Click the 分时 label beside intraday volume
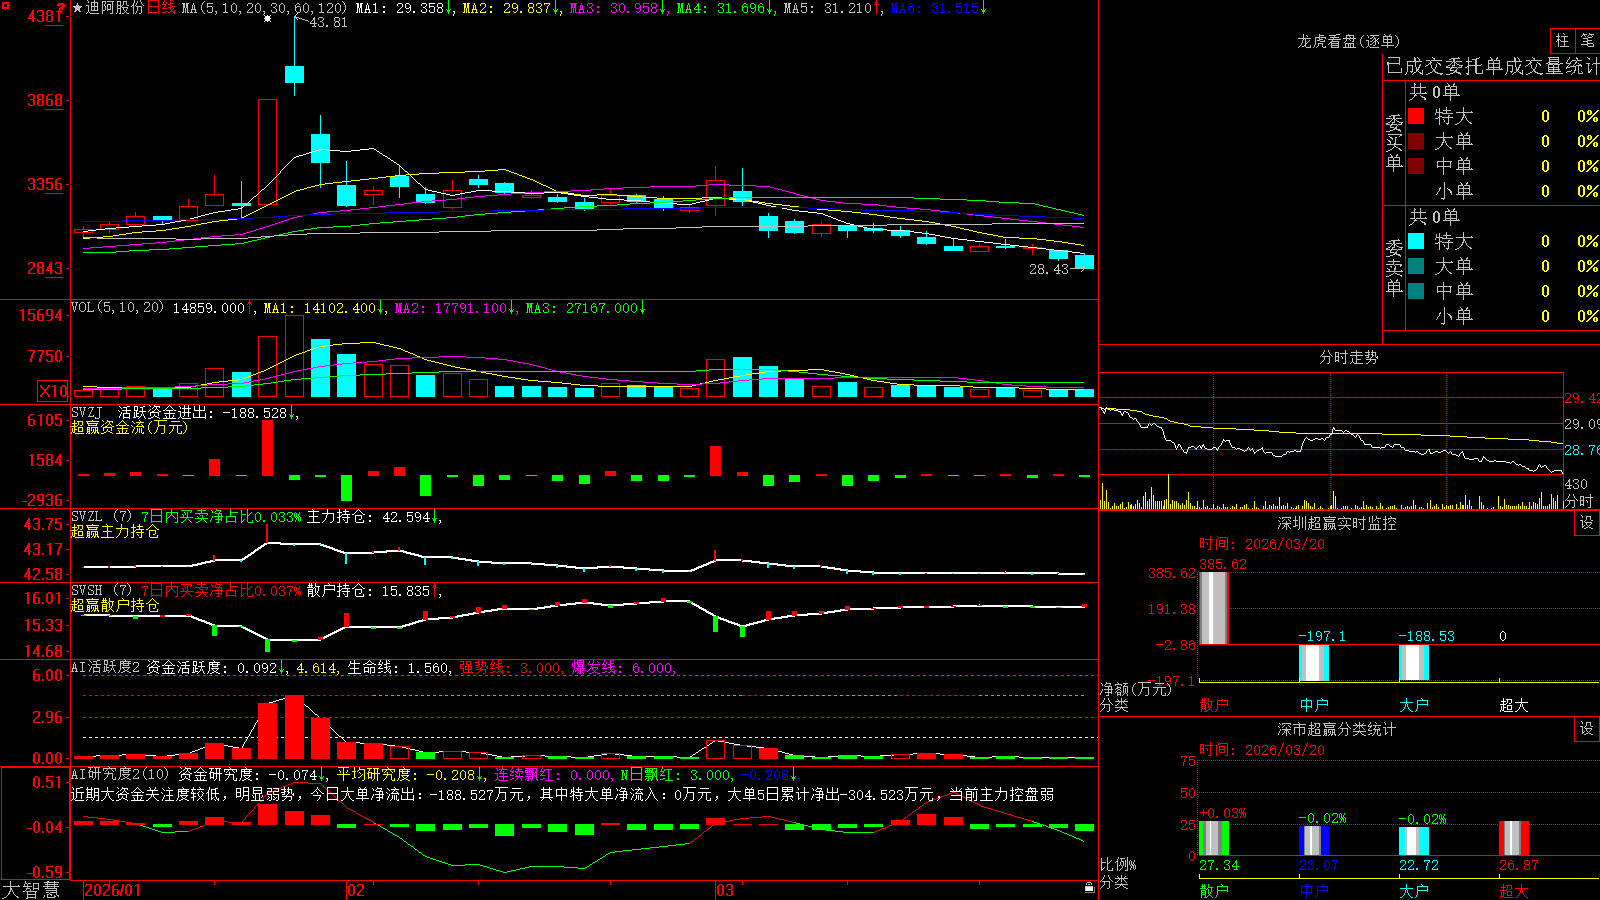 tap(1579, 501)
